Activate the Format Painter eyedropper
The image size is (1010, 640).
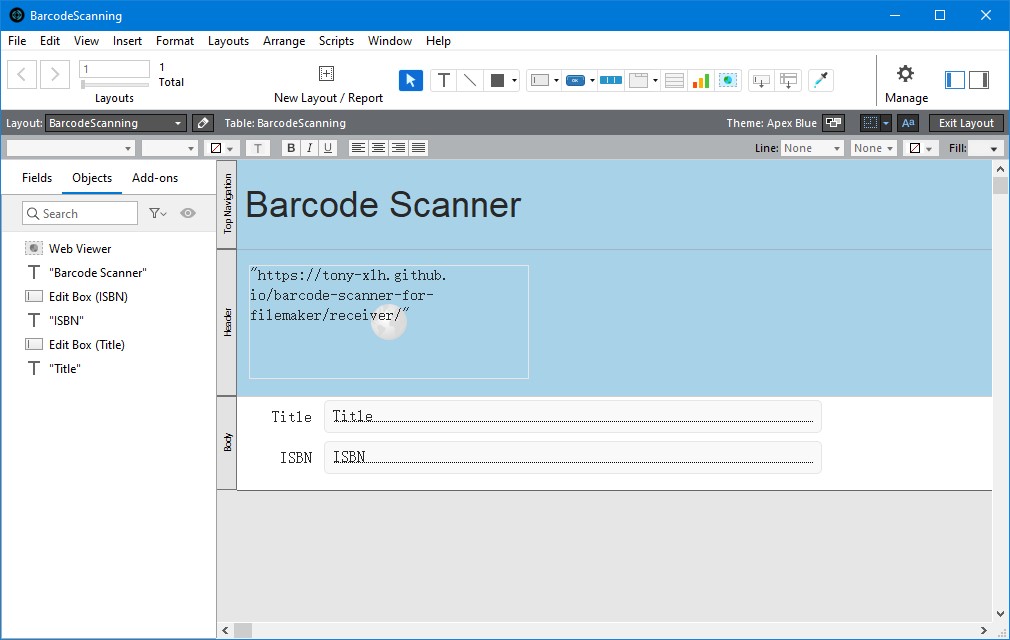[820, 81]
